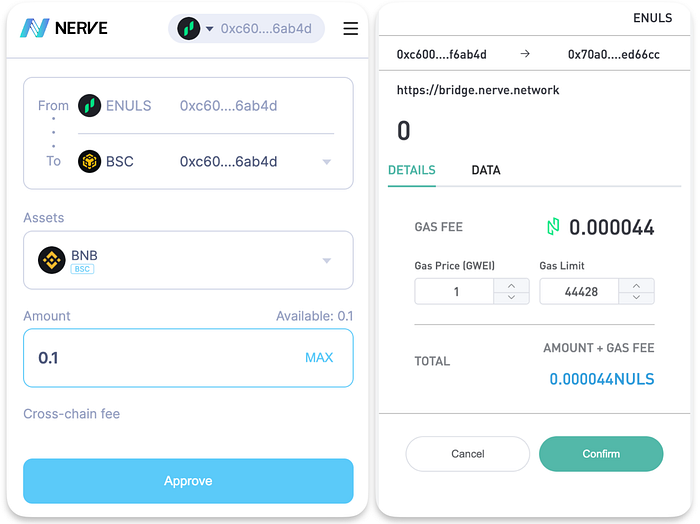Confirm the transaction
Viewport: 700px width, 524px height.
coord(601,453)
